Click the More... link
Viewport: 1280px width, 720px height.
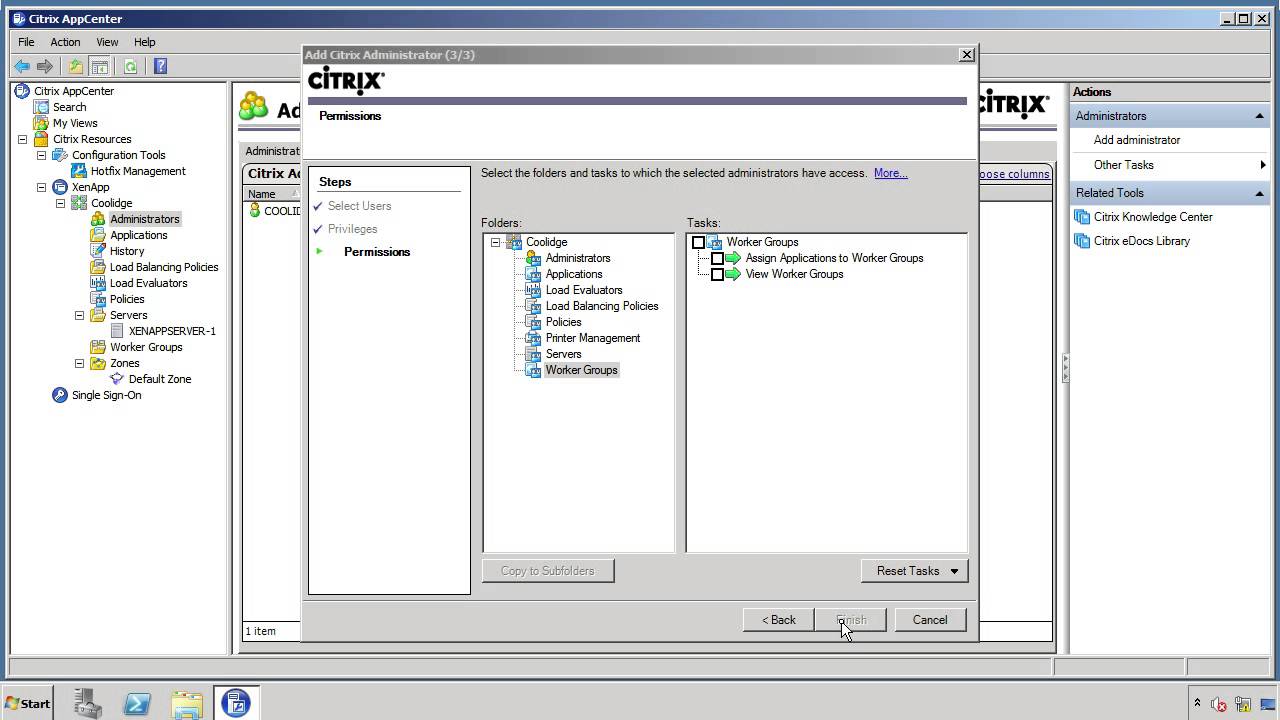[x=891, y=173]
